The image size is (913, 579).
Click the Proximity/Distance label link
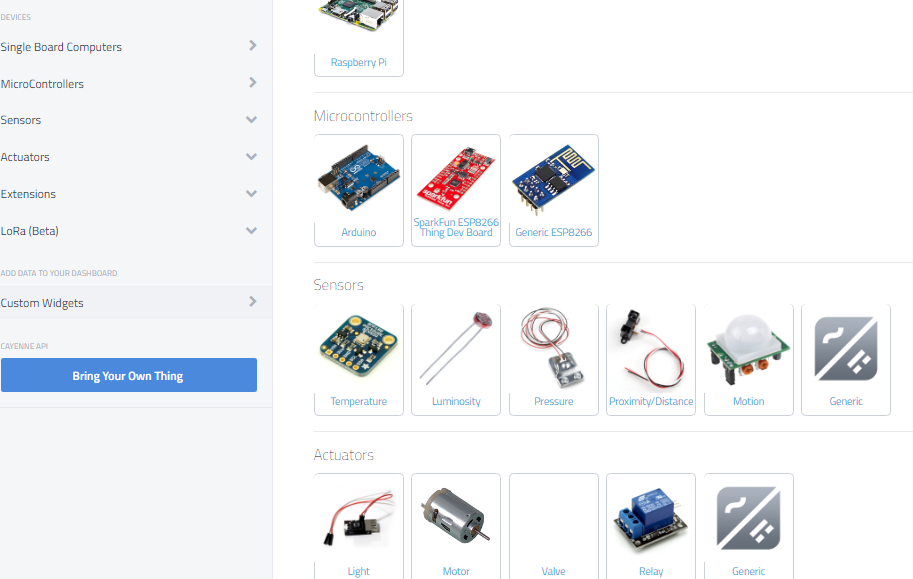651,401
